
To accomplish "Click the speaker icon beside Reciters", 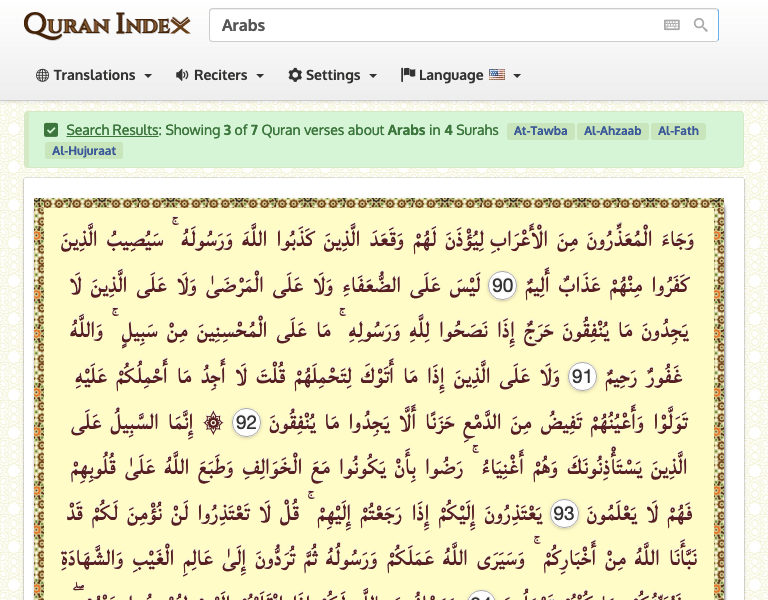I will [182, 75].
